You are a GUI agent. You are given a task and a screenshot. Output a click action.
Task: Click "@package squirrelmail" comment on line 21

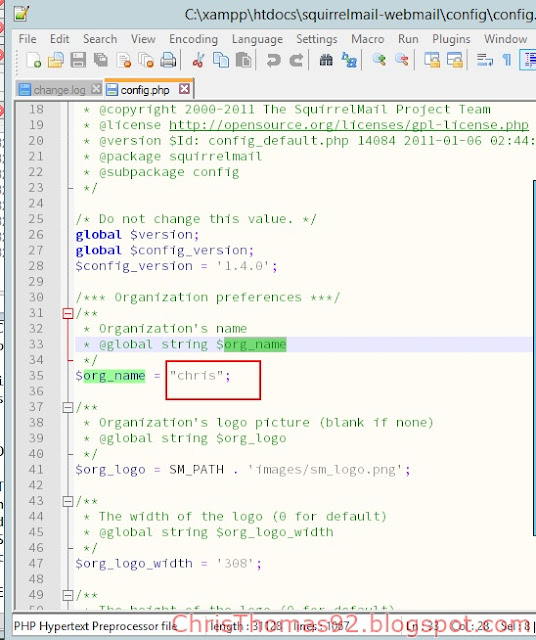click(x=180, y=157)
